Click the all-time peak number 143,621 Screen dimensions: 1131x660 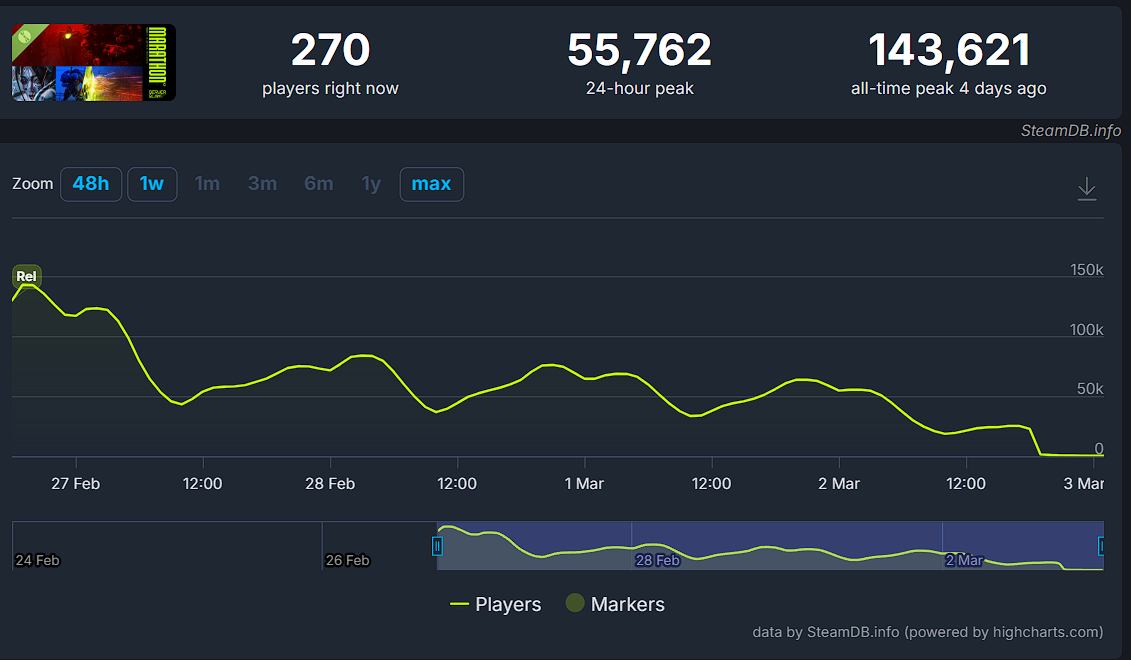click(x=948, y=50)
